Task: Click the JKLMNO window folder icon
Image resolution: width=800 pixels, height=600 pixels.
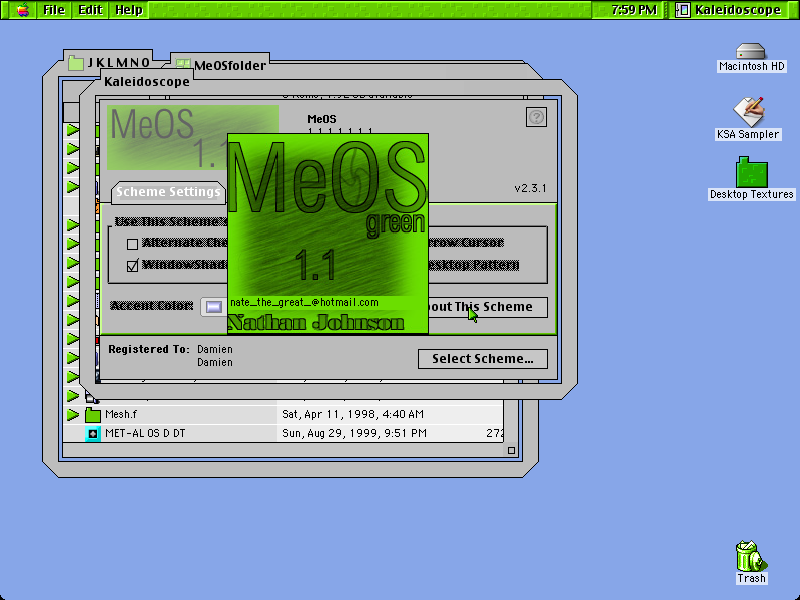Action: (x=76, y=63)
